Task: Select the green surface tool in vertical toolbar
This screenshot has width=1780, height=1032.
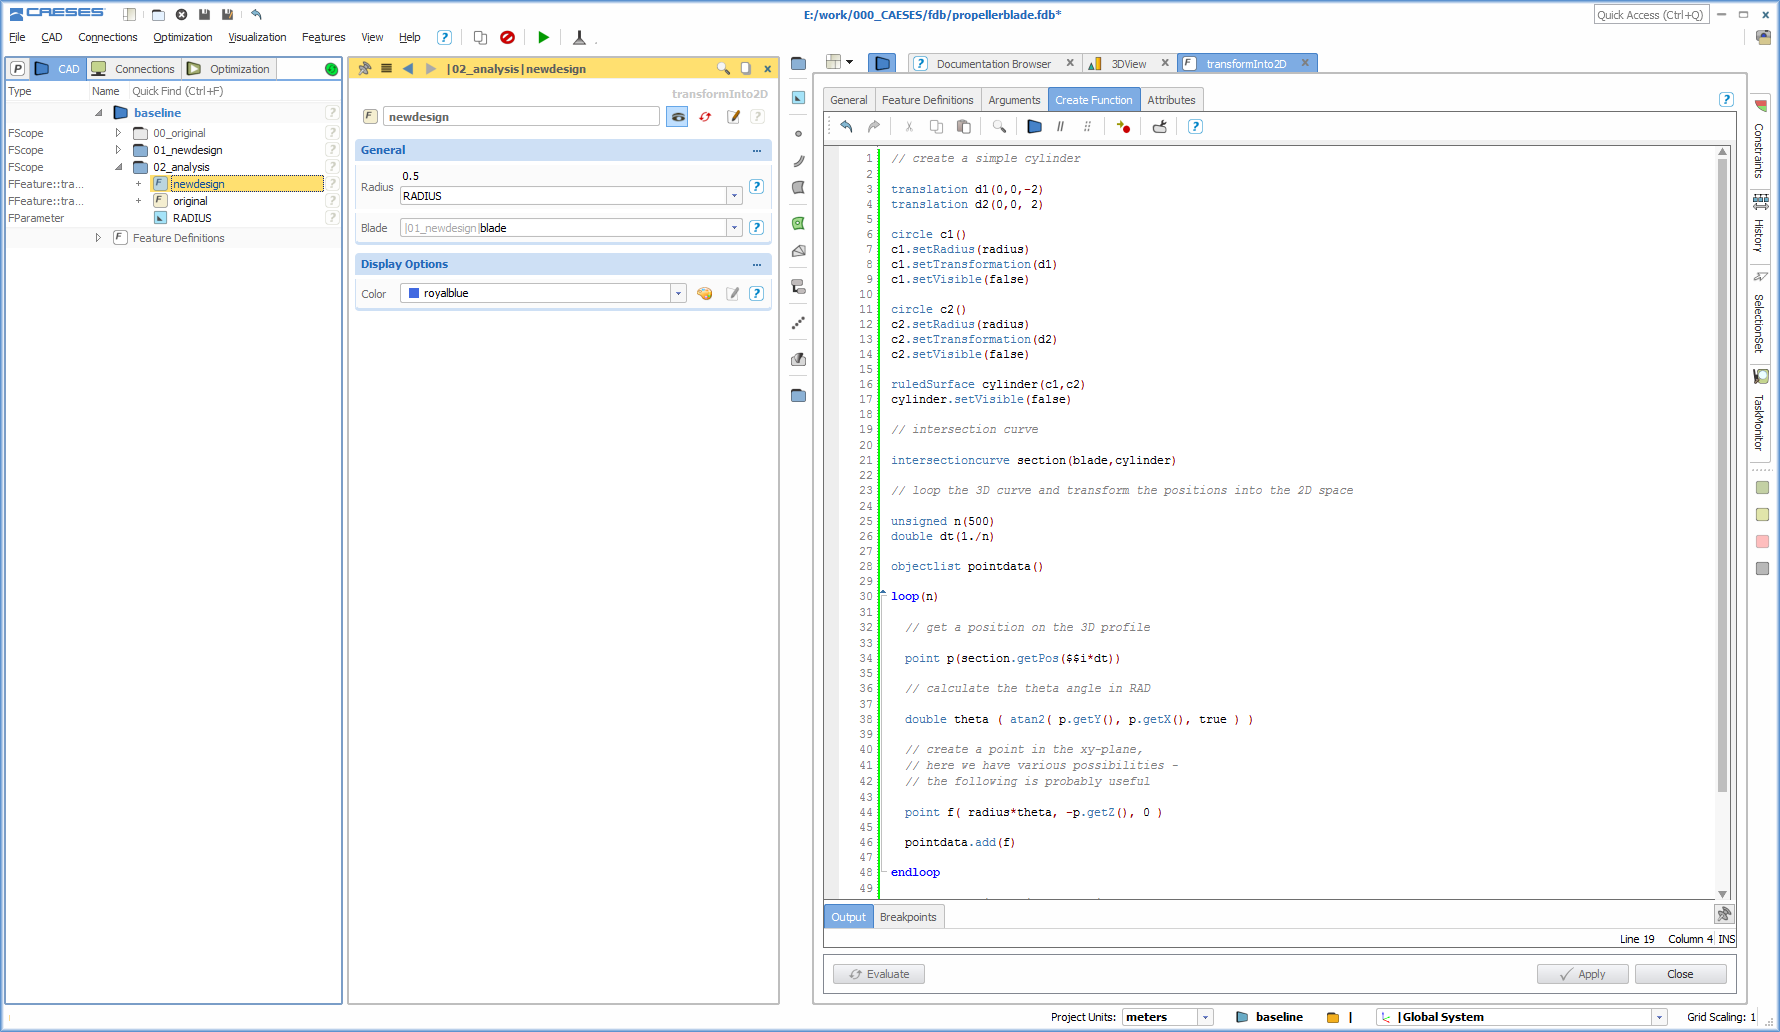Action: coord(798,224)
